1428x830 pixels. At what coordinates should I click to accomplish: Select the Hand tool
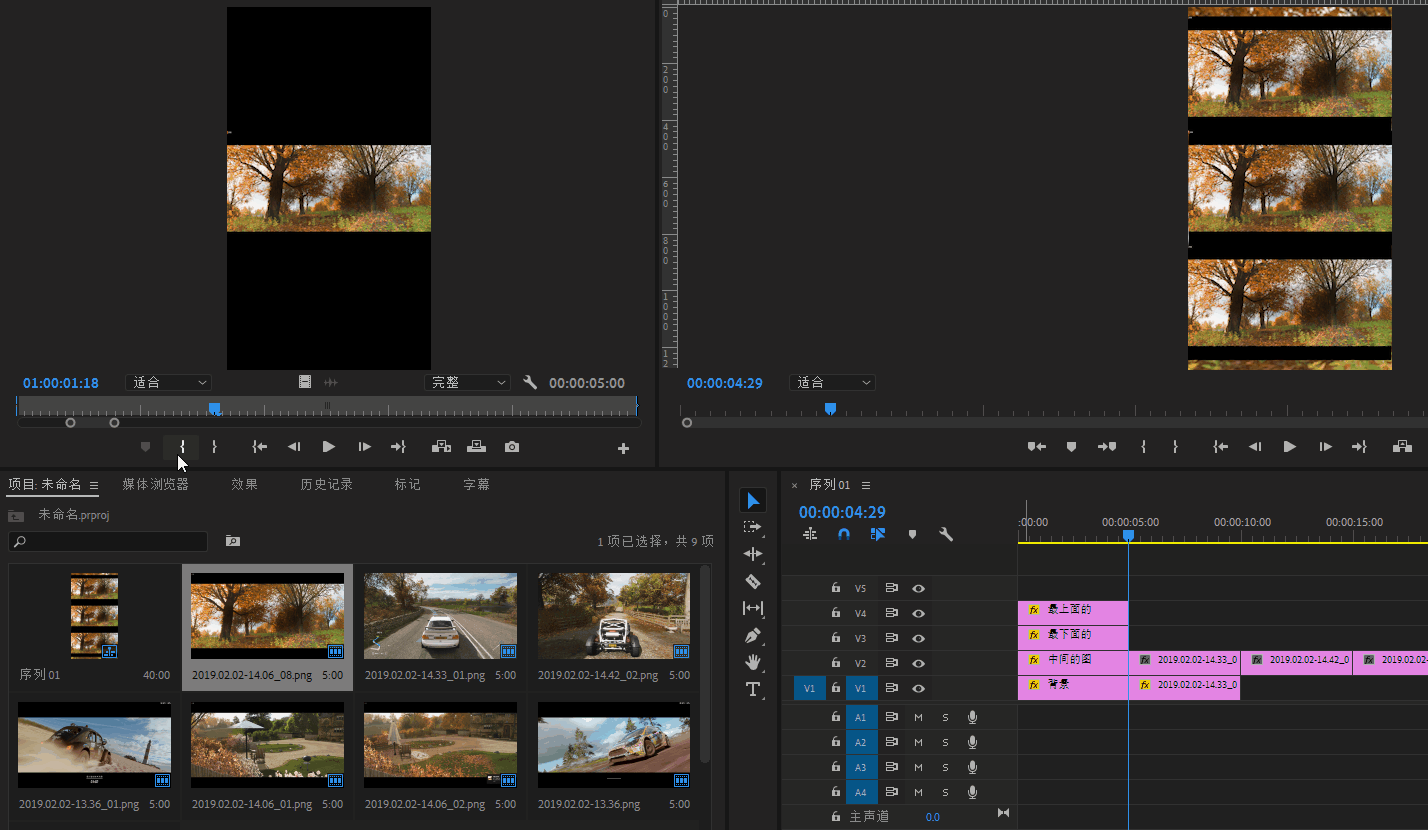tap(753, 662)
